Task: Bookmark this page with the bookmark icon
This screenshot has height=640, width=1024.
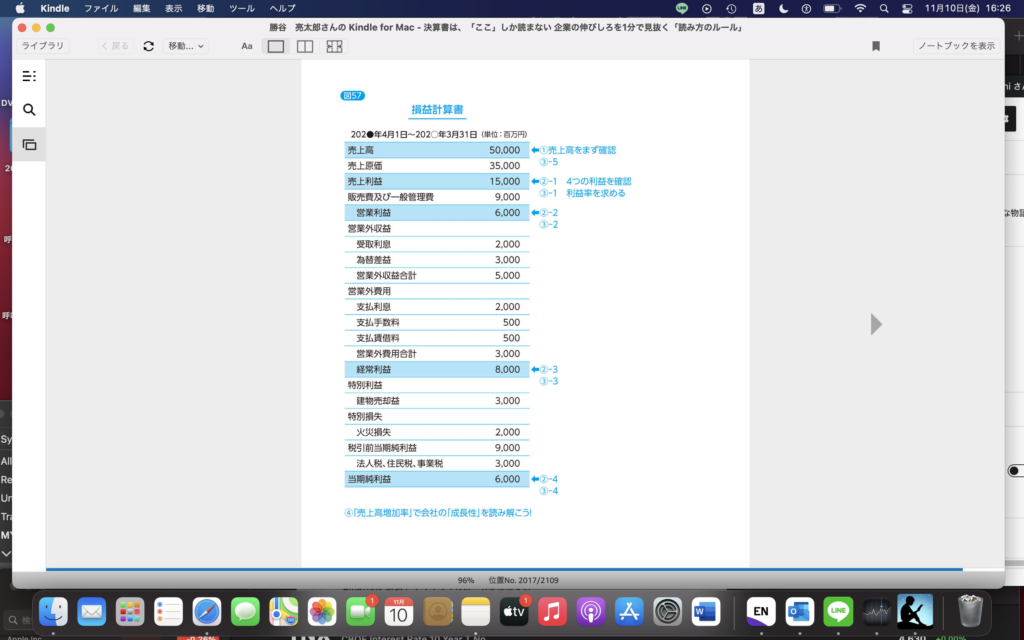Action: click(x=876, y=46)
